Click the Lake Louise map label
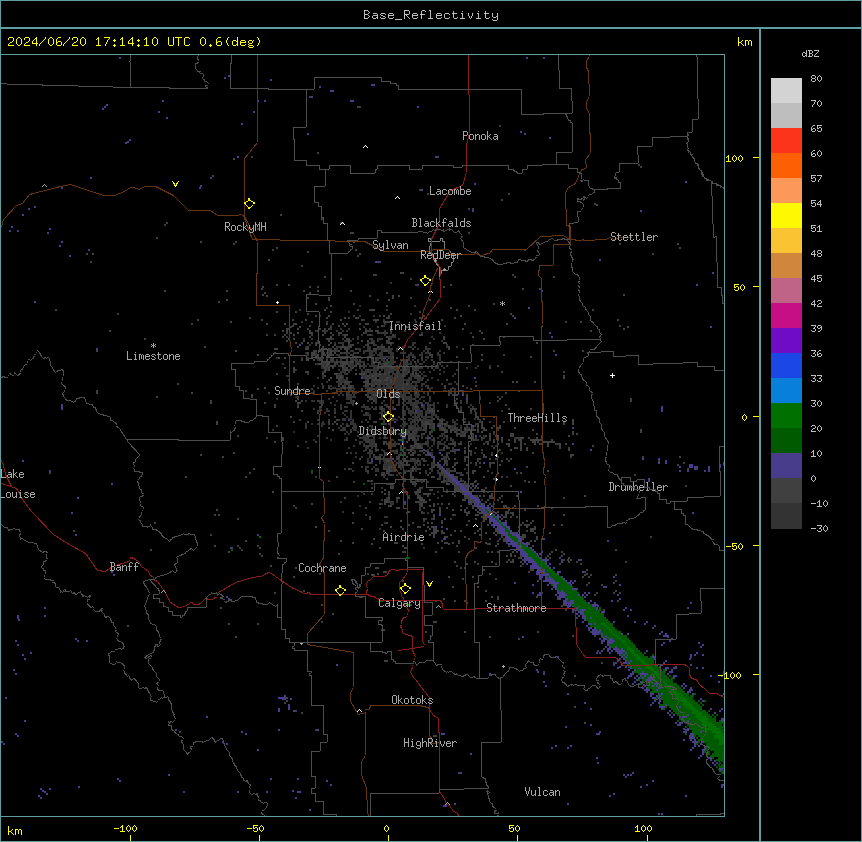Viewport: 862px width, 842px height. coord(18,484)
